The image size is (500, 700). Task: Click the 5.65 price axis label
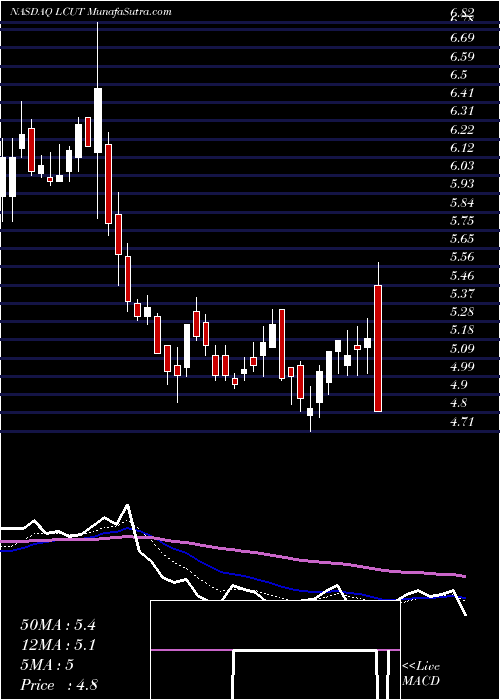(x=462, y=239)
